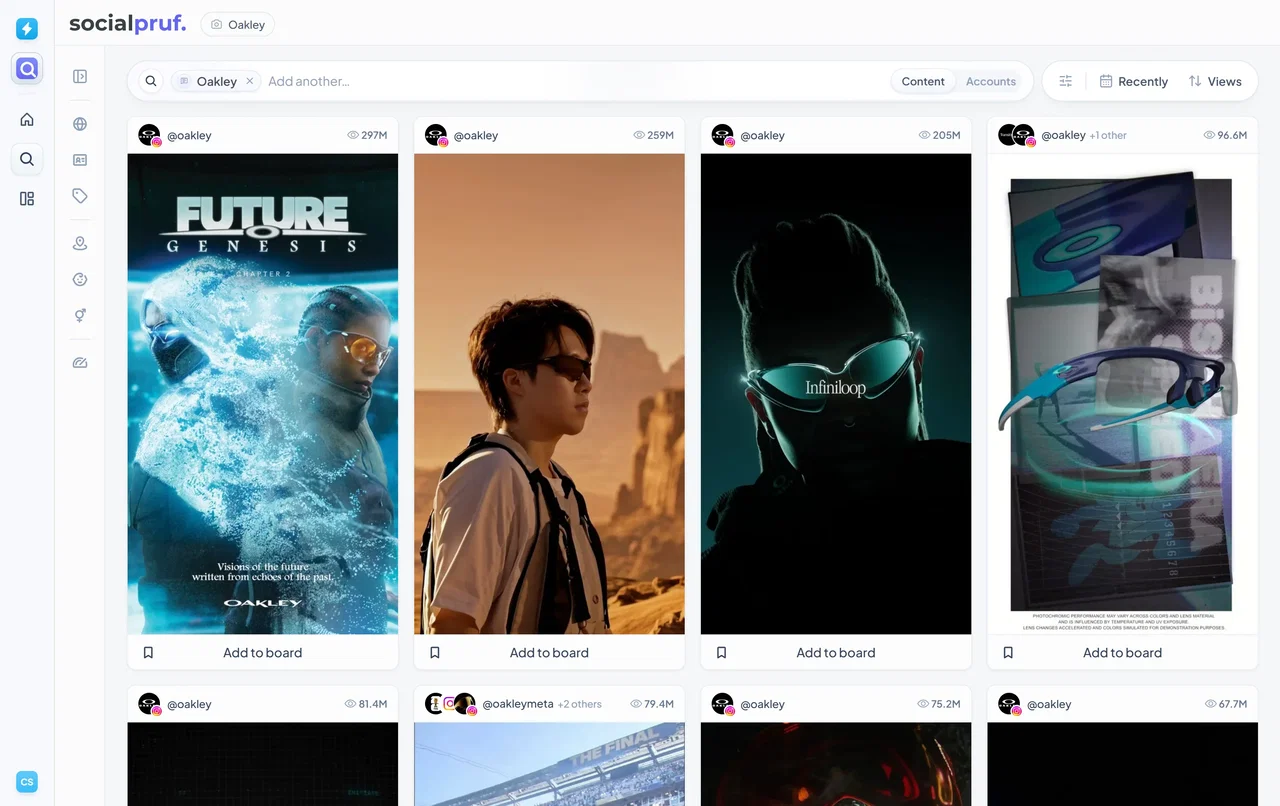Bookmark the 96.6M views post

[x=1008, y=652]
